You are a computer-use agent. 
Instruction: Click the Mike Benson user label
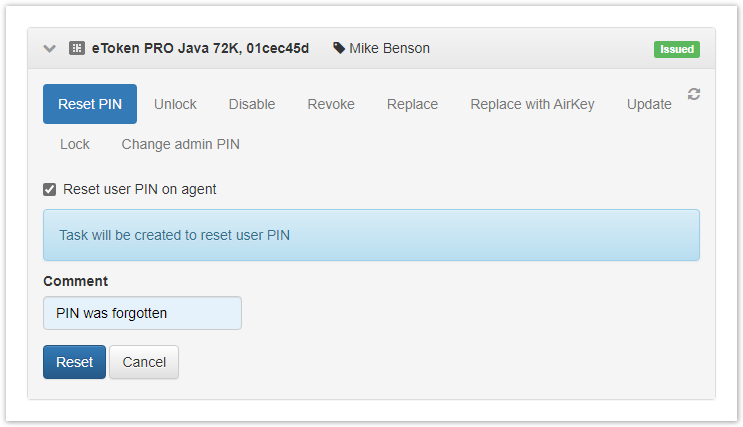tap(389, 48)
